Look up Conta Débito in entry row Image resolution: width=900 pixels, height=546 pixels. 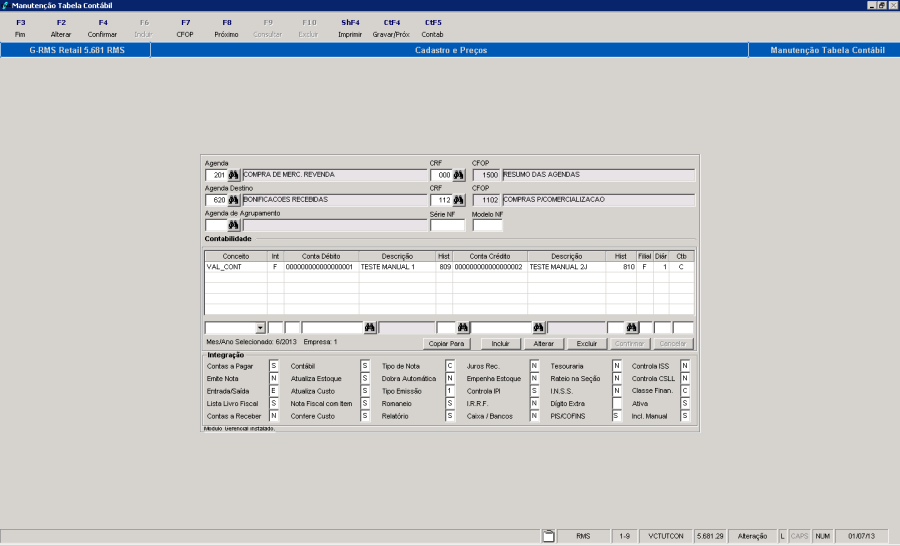coord(370,327)
